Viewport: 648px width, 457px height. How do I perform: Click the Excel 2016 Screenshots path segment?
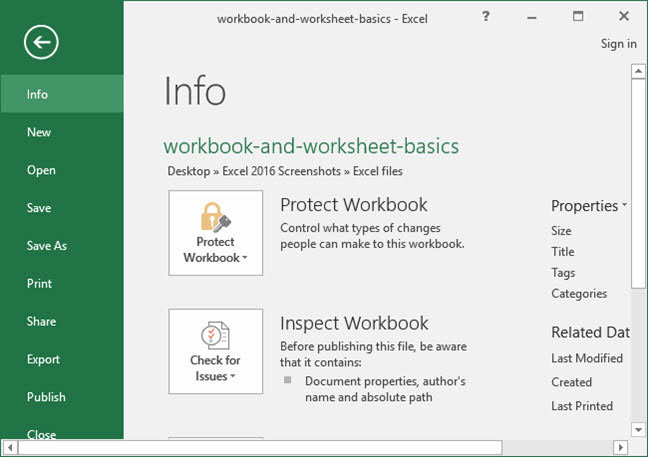281,171
